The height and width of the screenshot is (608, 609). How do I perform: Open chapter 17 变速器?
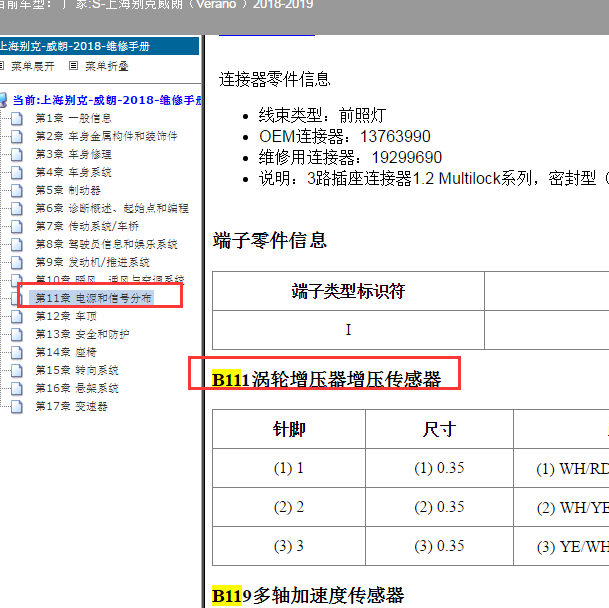[71, 406]
